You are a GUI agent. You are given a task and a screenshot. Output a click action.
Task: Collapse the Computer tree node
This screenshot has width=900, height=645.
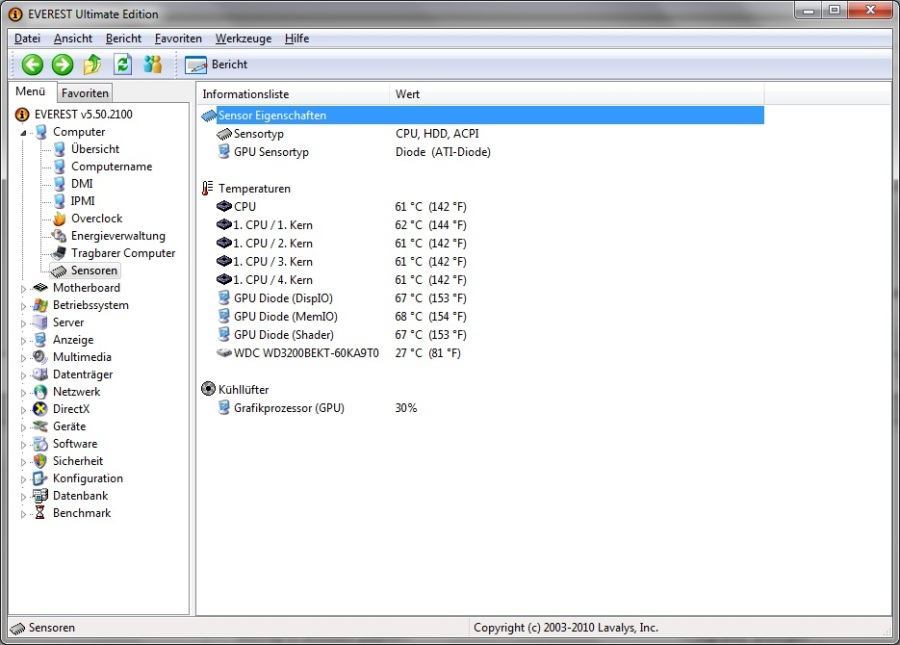(24, 133)
